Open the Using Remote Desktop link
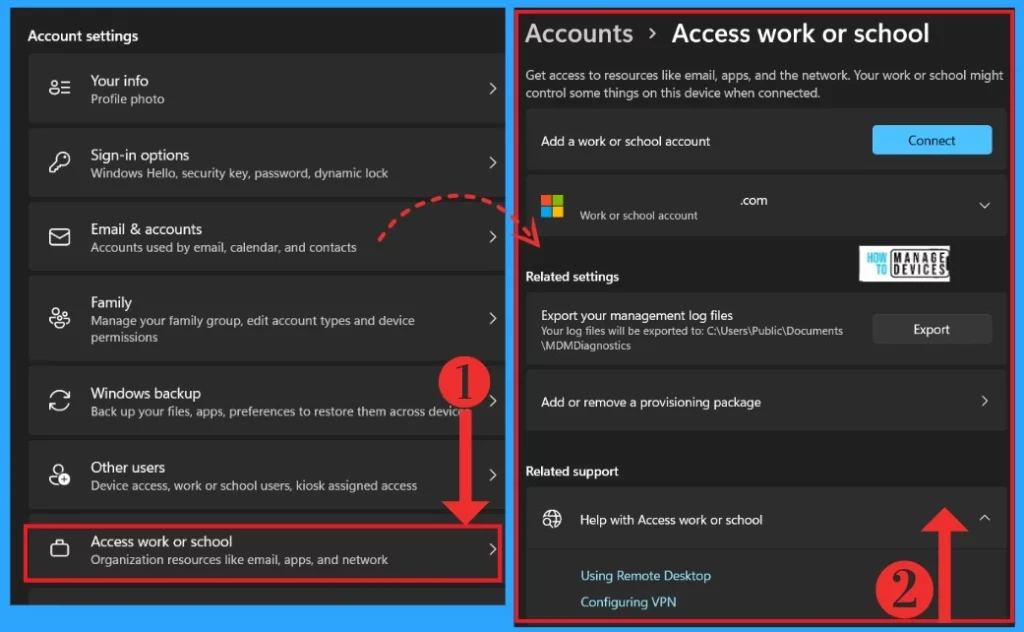Image resolution: width=1024 pixels, height=632 pixels. [645, 576]
